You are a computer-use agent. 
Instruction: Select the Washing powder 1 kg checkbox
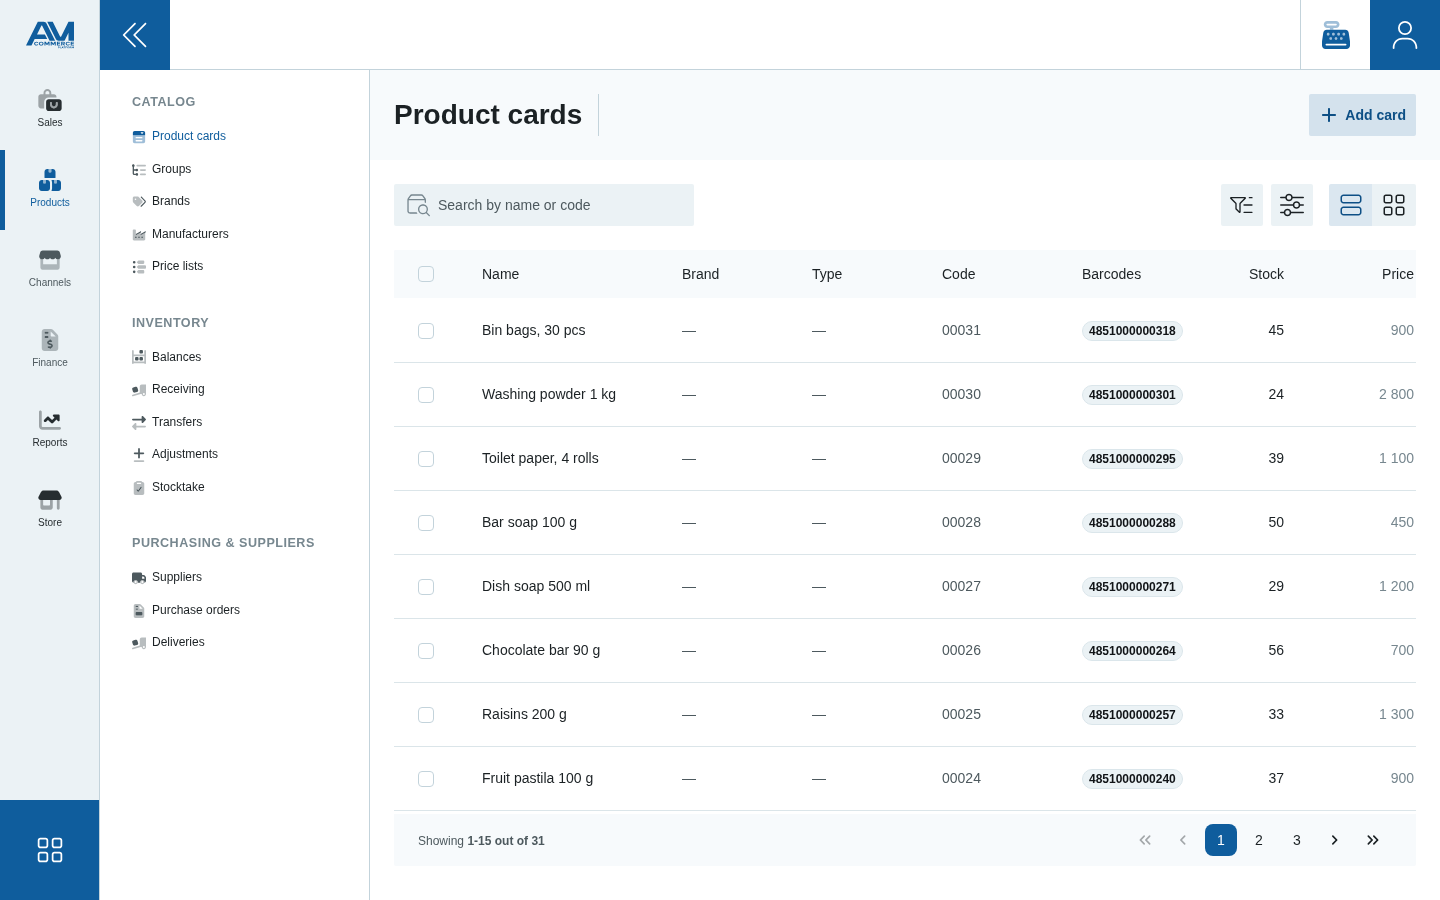coord(426,395)
